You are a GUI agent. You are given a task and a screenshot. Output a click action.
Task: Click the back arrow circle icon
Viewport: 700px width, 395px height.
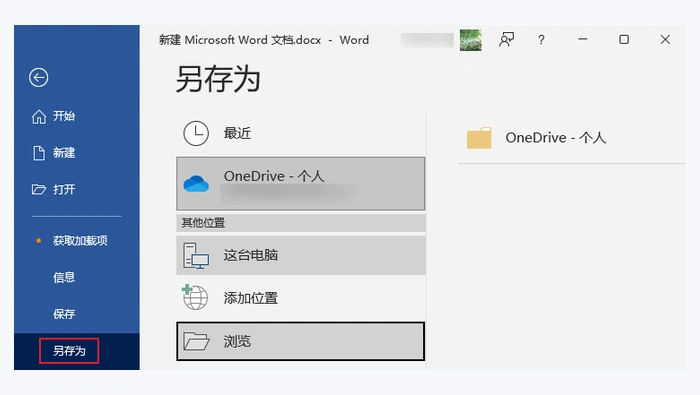39,78
